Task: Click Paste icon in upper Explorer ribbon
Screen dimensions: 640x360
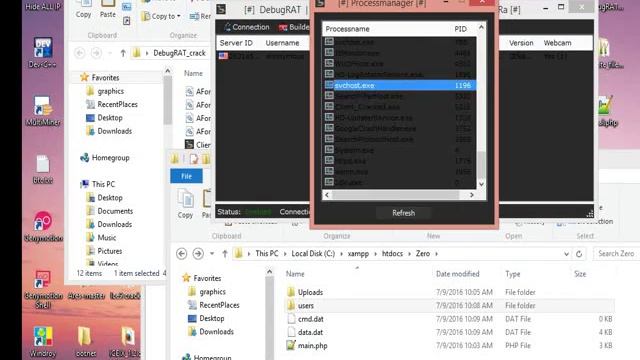Action: (x=108, y=9)
